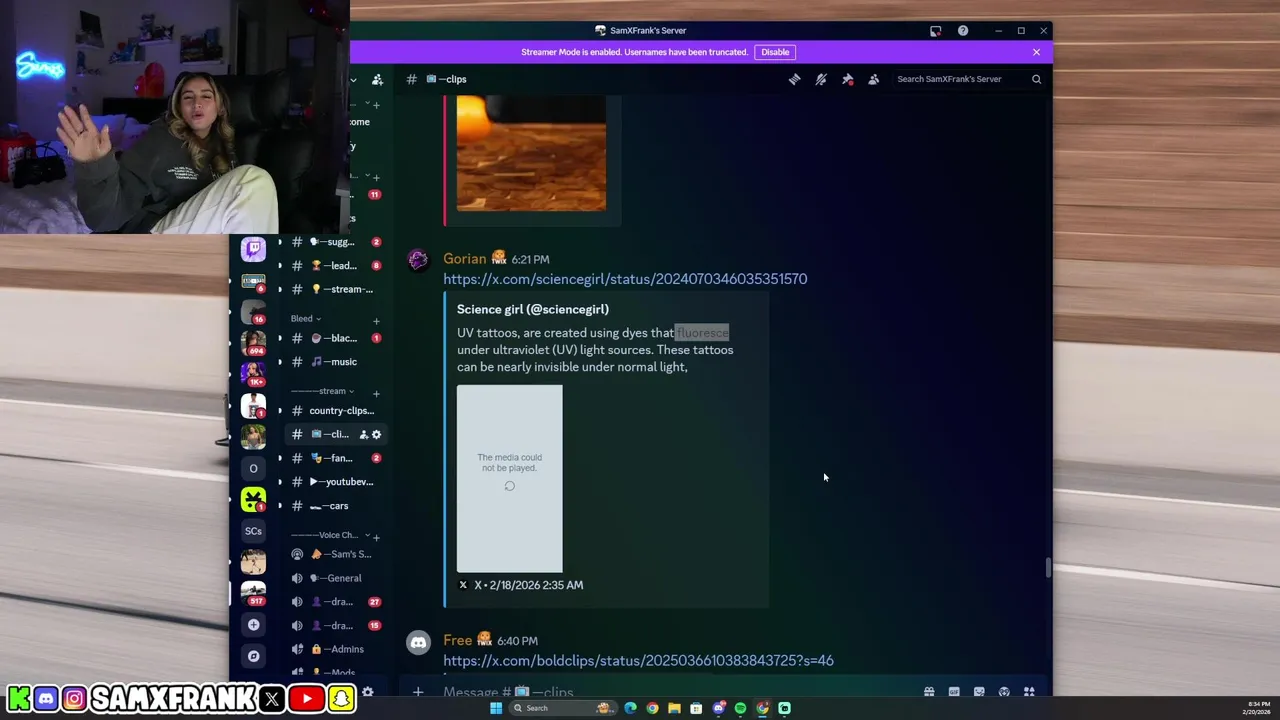Open the SCs server icon
This screenshot has height=720, width=1280.
253,531
